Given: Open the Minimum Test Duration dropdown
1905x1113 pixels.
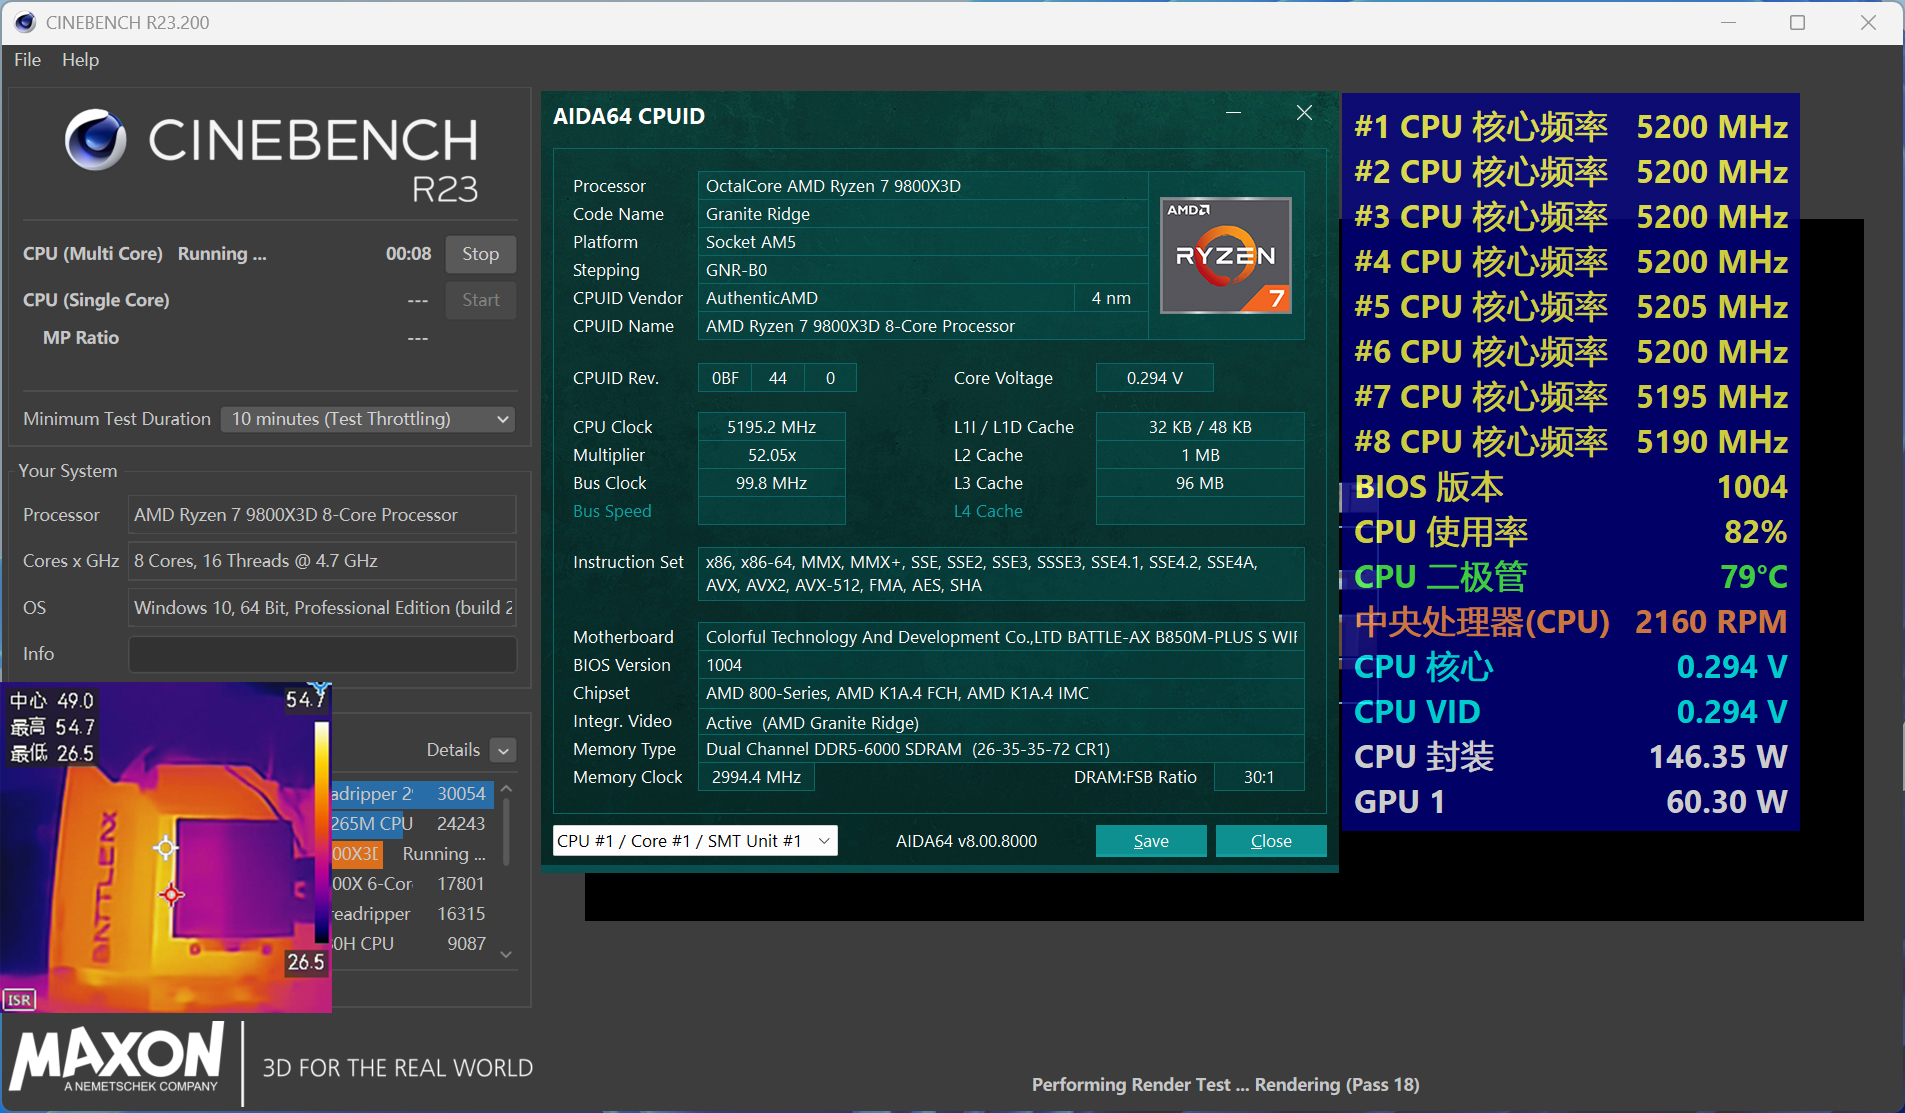Looking at the screenshot, I should point(367,419).
